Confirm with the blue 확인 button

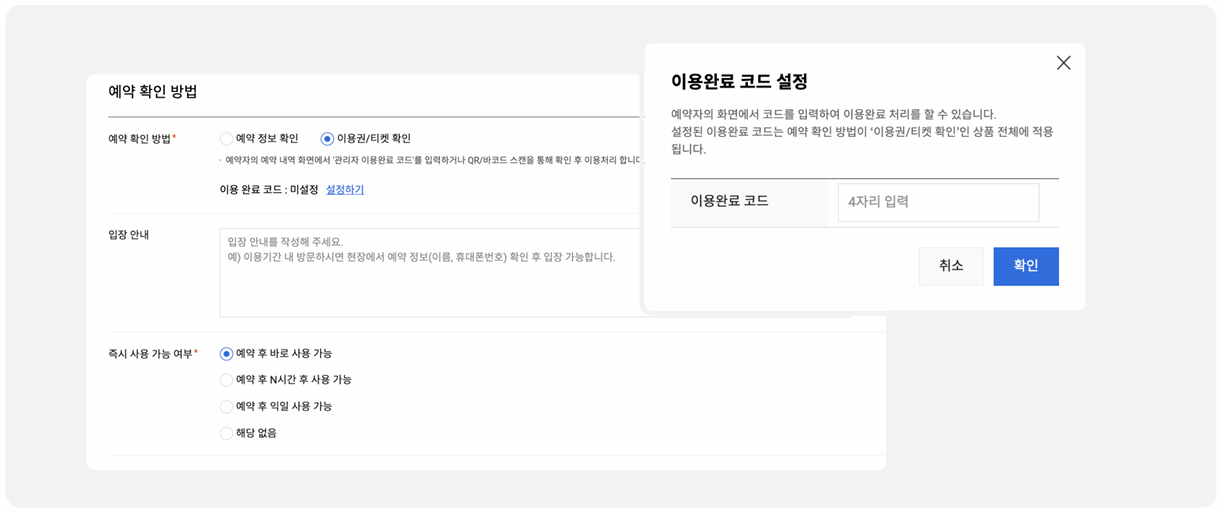pyautogui.click(x=1025, y=266)
